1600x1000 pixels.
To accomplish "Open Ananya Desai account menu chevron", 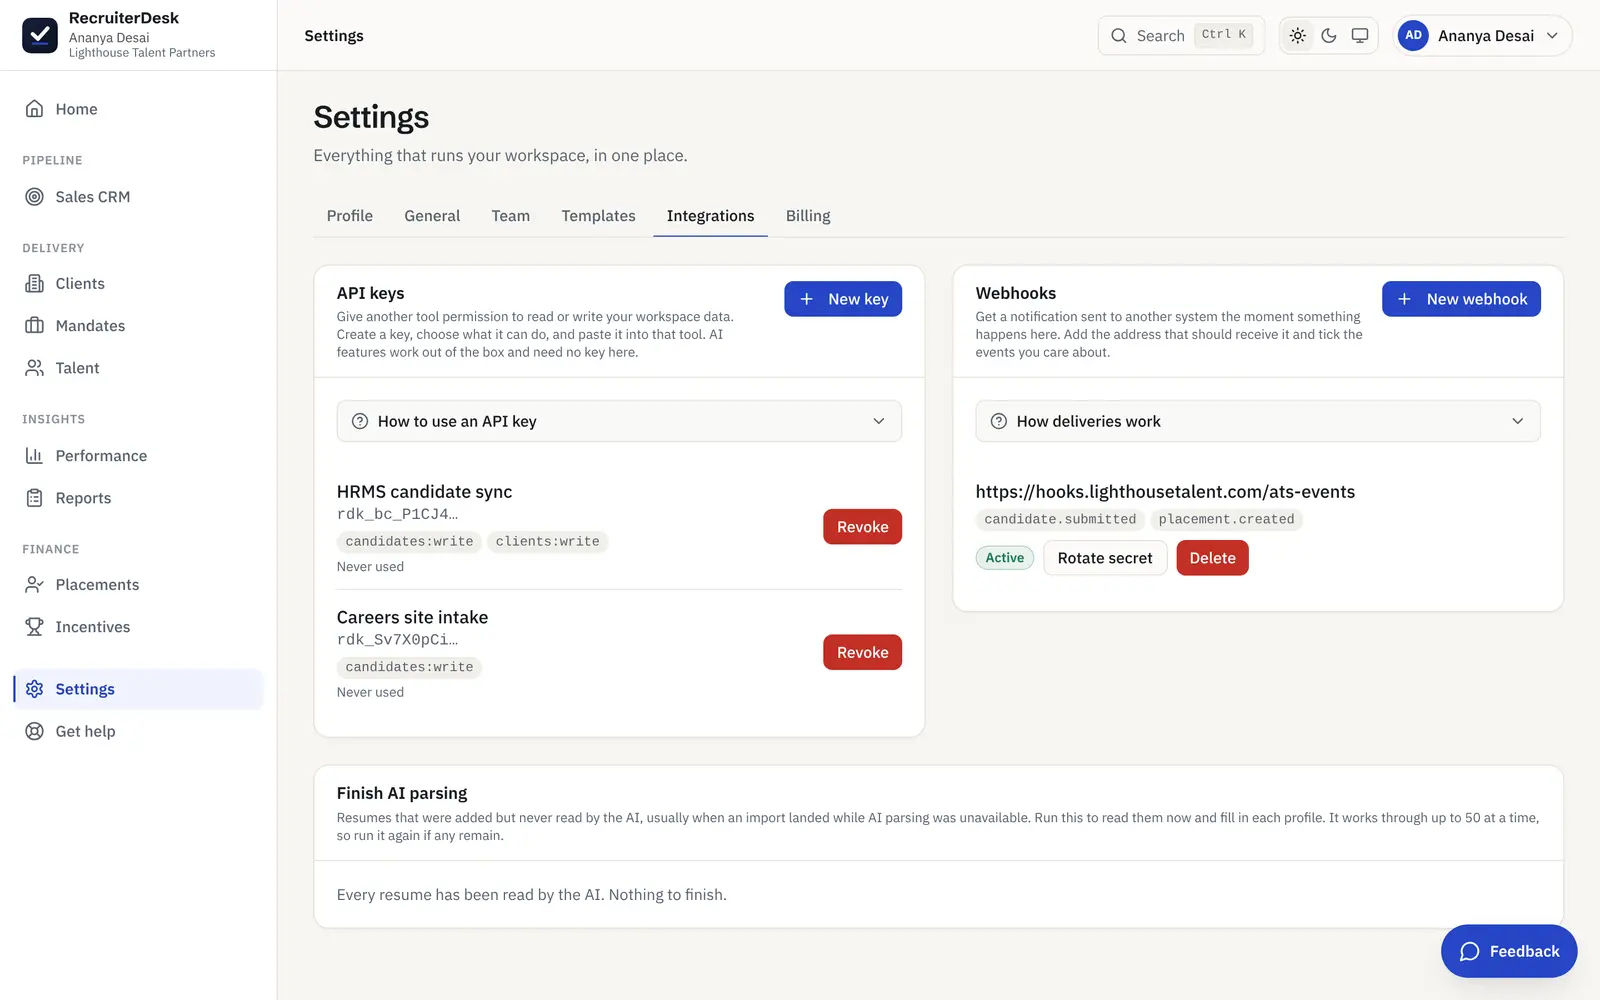I will pos(1552,36).
